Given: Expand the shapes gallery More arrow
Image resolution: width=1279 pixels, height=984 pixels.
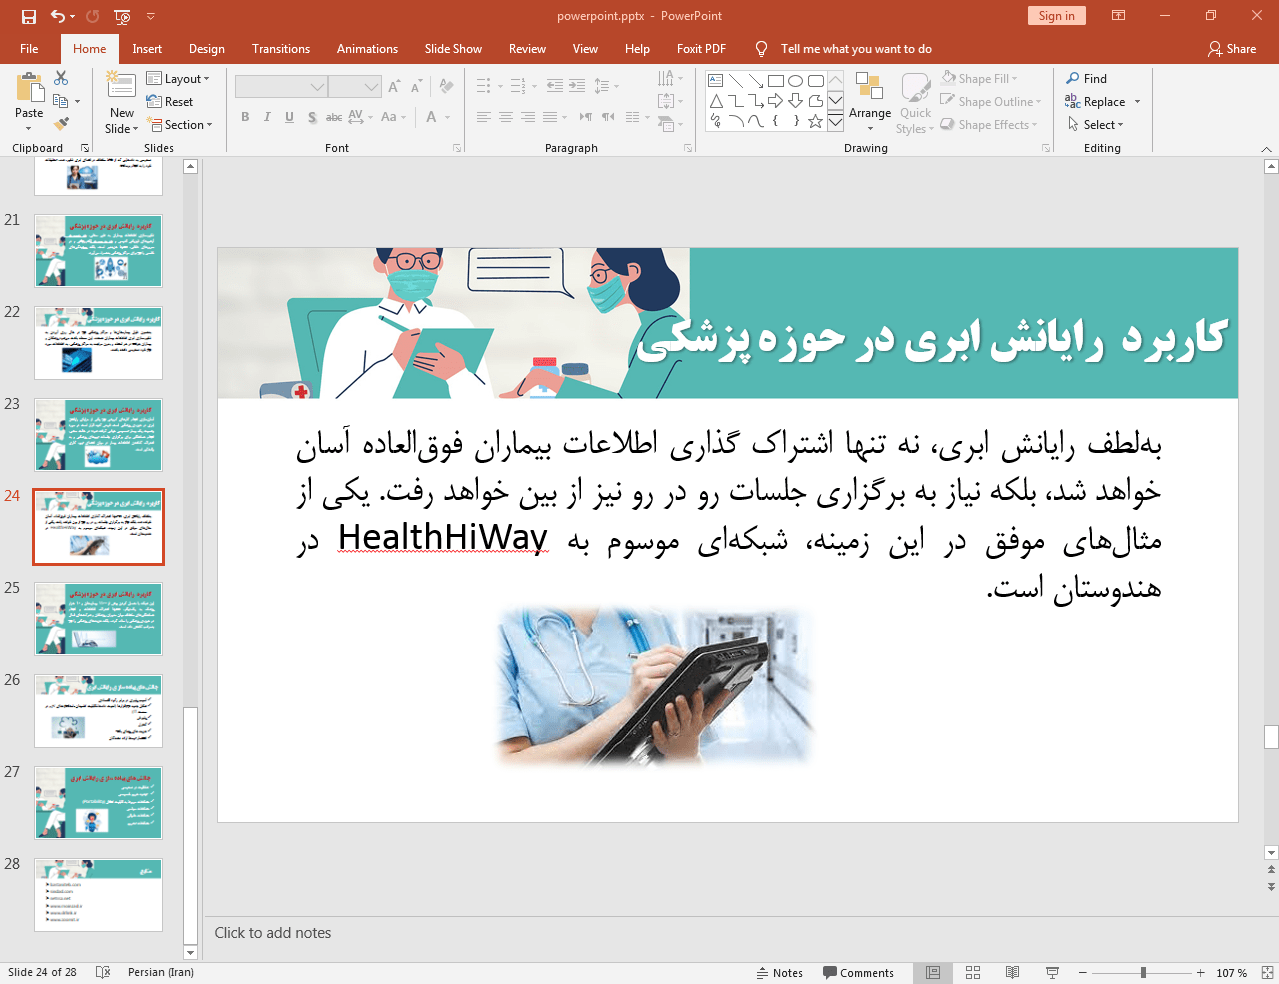Looking at the screenshot, I should click(835, 122).
